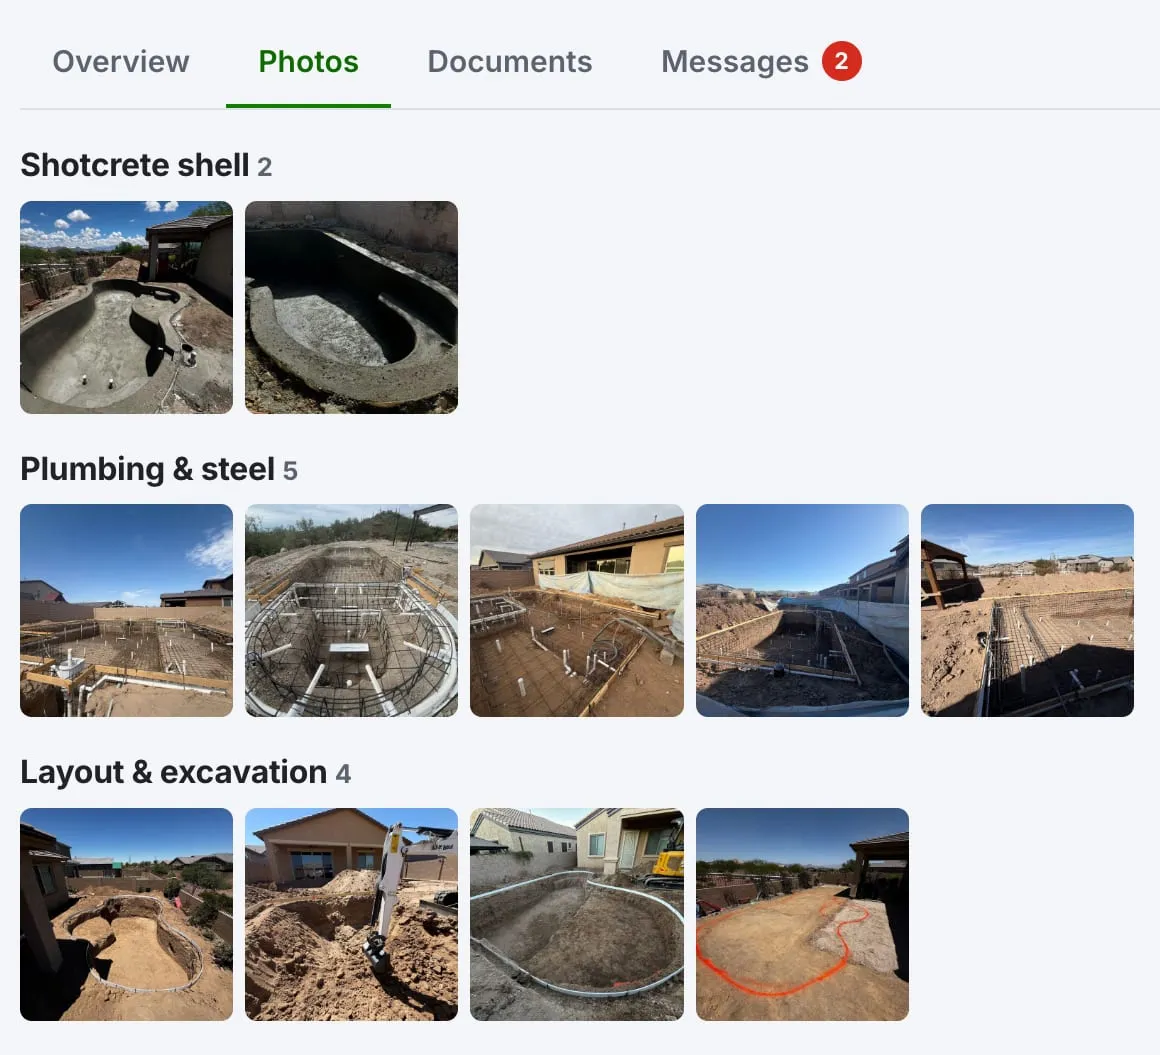The height and width of the screenshot is (1055, 1160).
Task: Open excavation photo with white pipe outline
Action: 577,914
